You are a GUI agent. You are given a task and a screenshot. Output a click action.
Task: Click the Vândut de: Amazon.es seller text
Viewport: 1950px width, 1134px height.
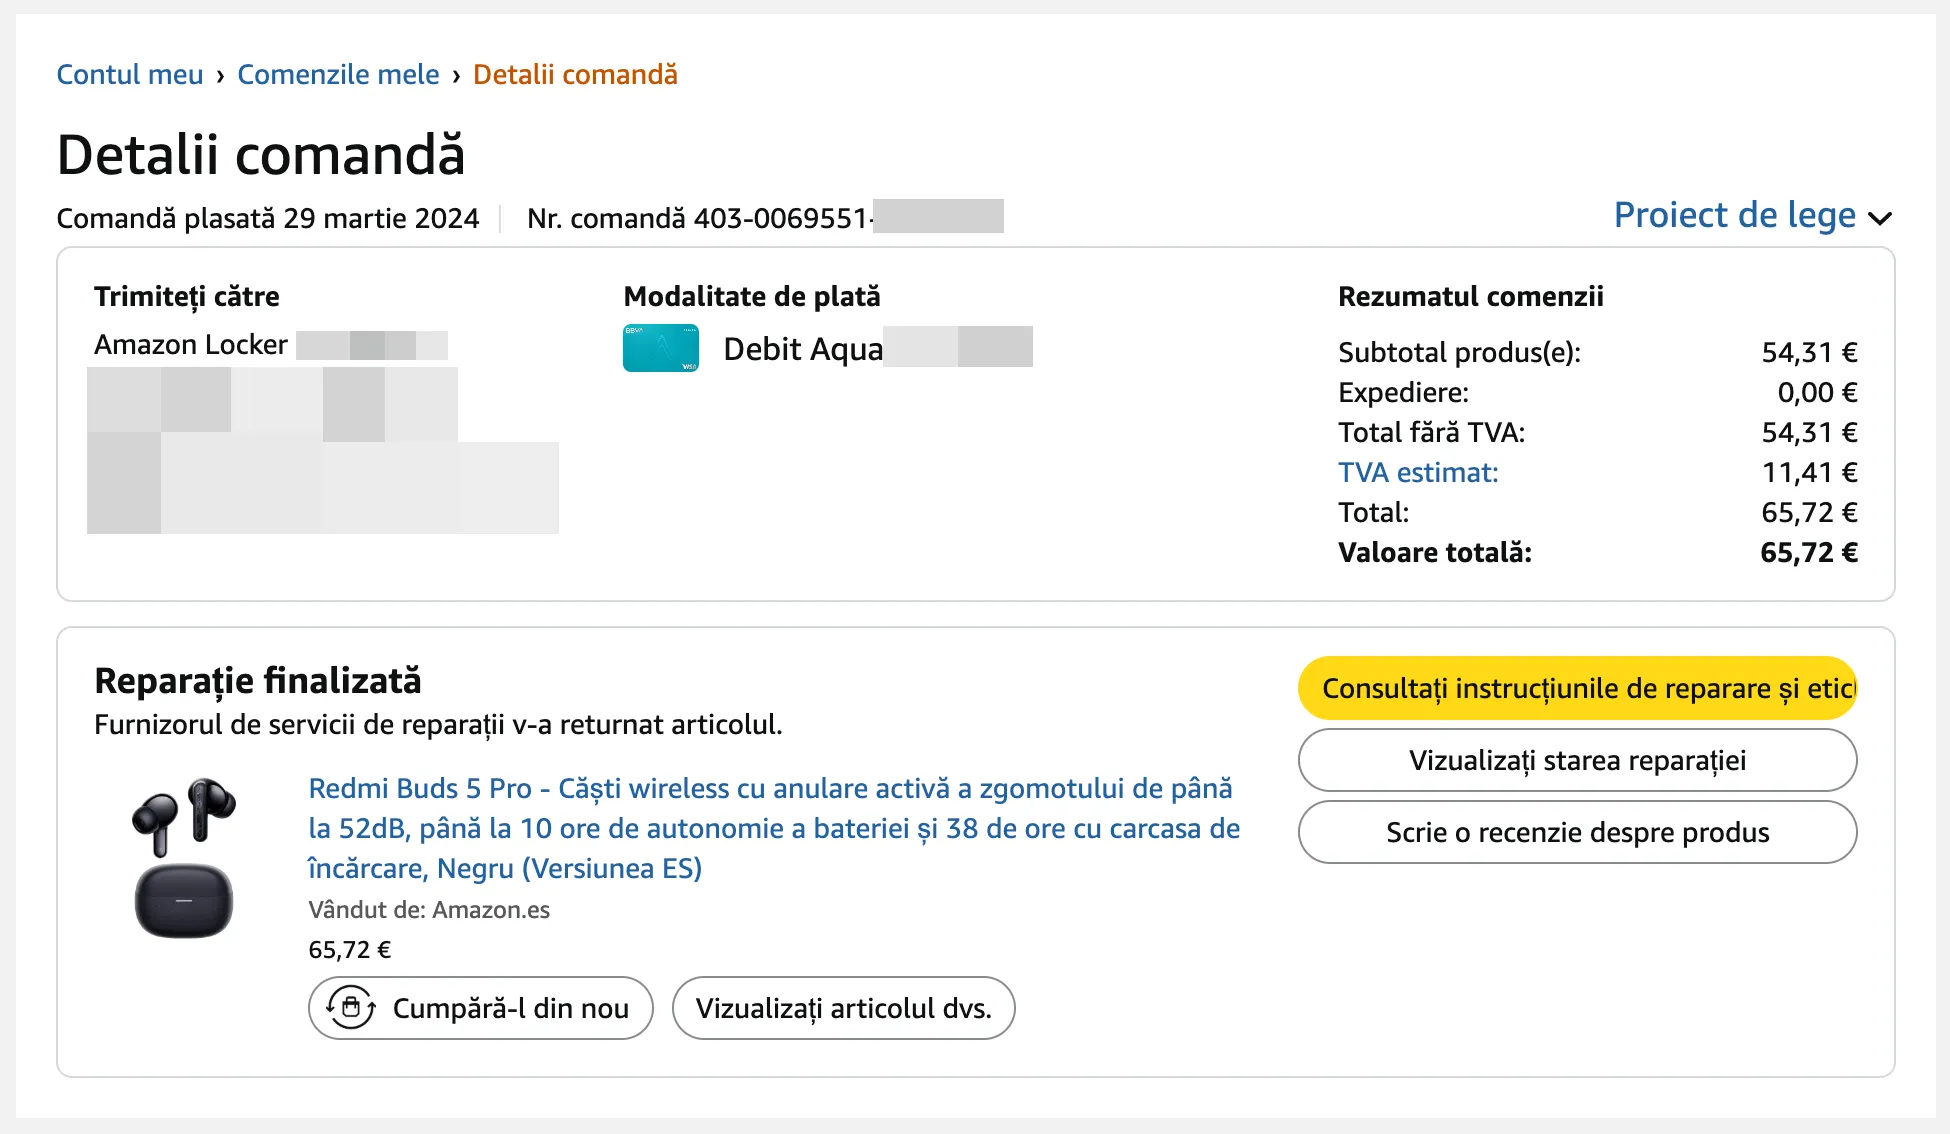point(429,910)
